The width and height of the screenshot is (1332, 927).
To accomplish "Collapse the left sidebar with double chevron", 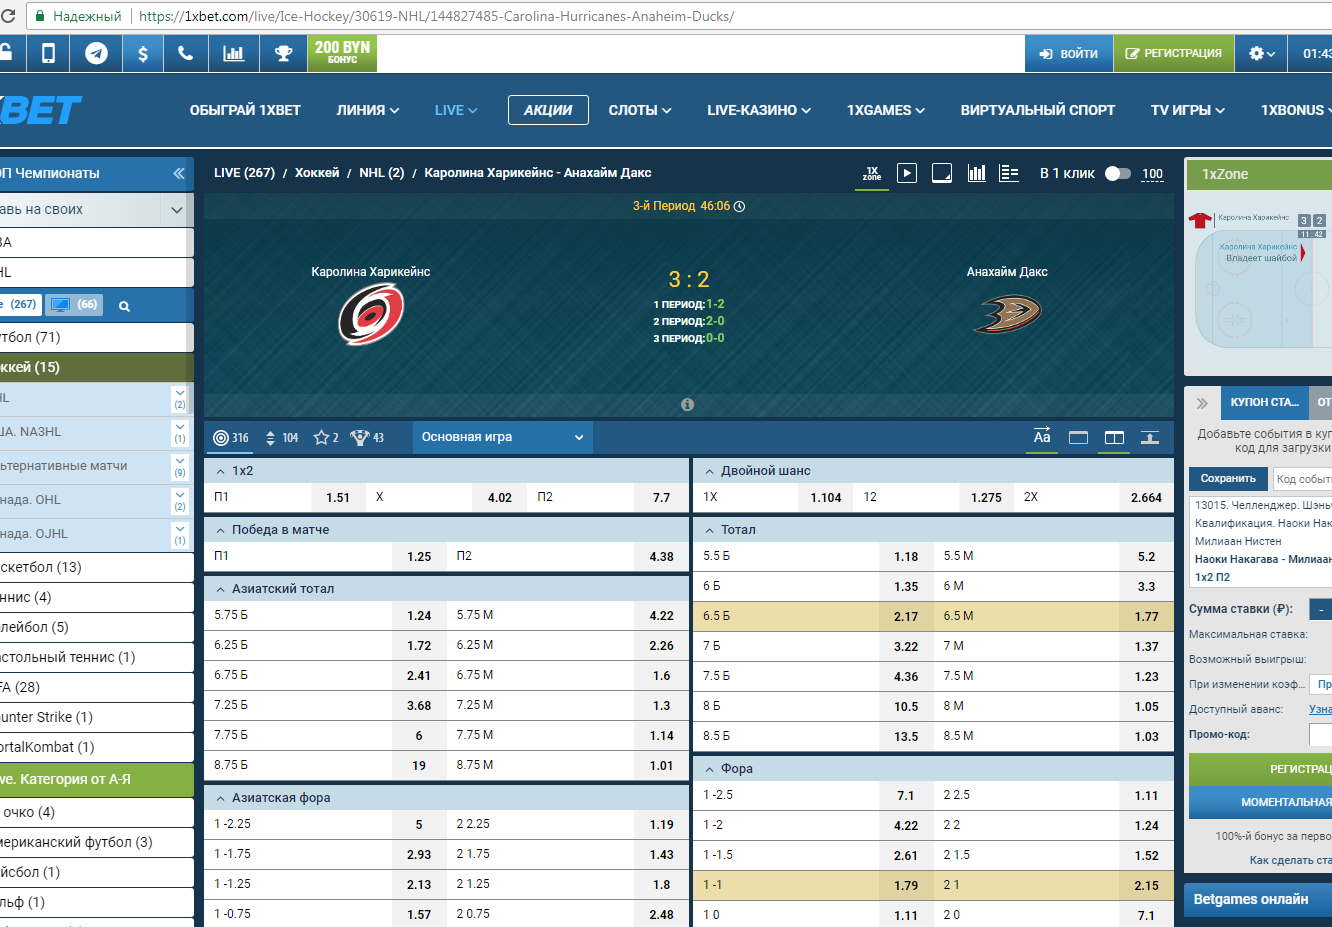I will (x=179, y=173).
